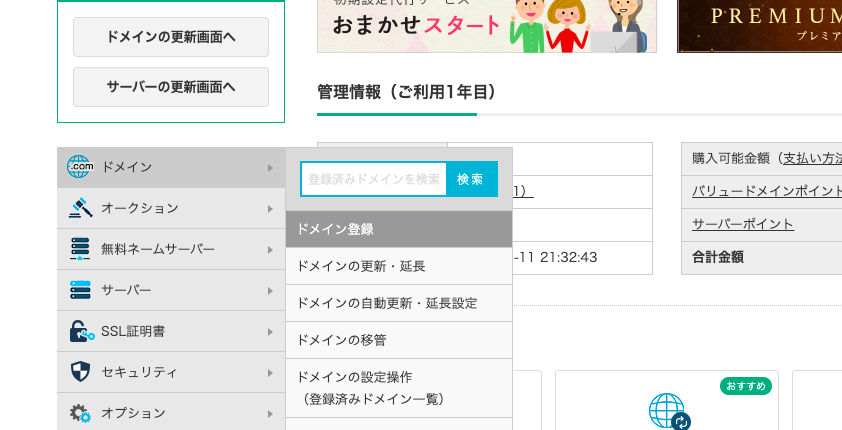The height and width of the screenshot is (430, 842).
Task: Expand the サーバー submenu arrow
Action: coord(270,291)
